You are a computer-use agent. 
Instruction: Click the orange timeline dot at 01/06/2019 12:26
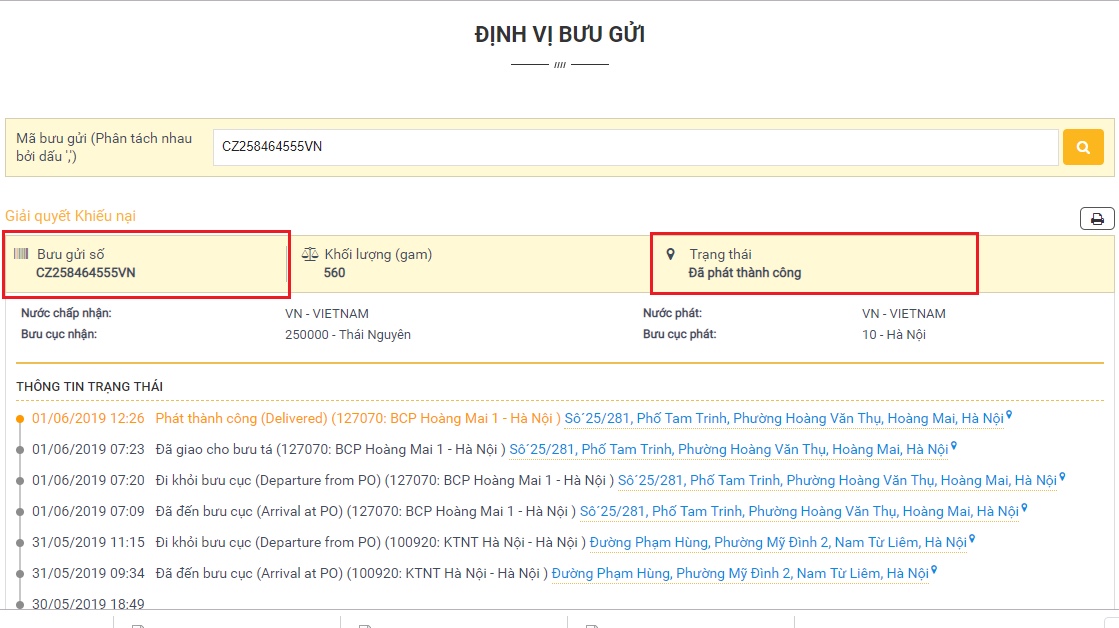(x=19, y=419)
